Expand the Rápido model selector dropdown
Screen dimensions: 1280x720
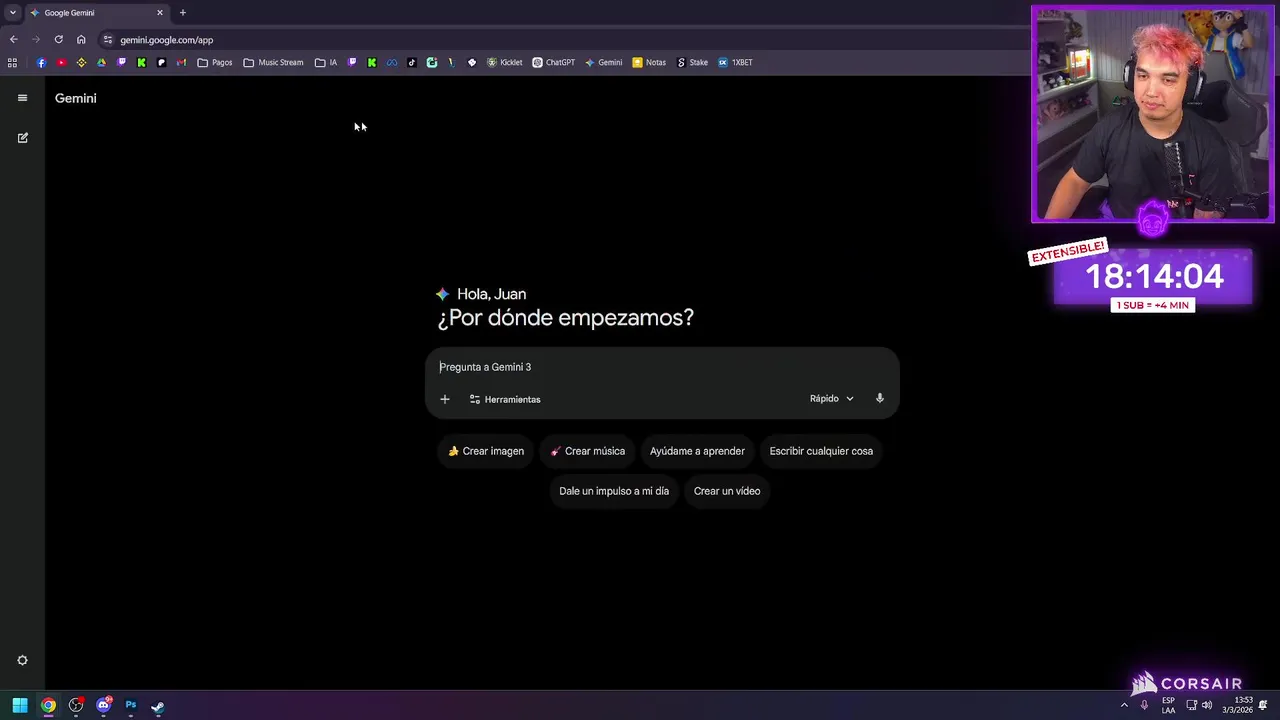[832, 398]
